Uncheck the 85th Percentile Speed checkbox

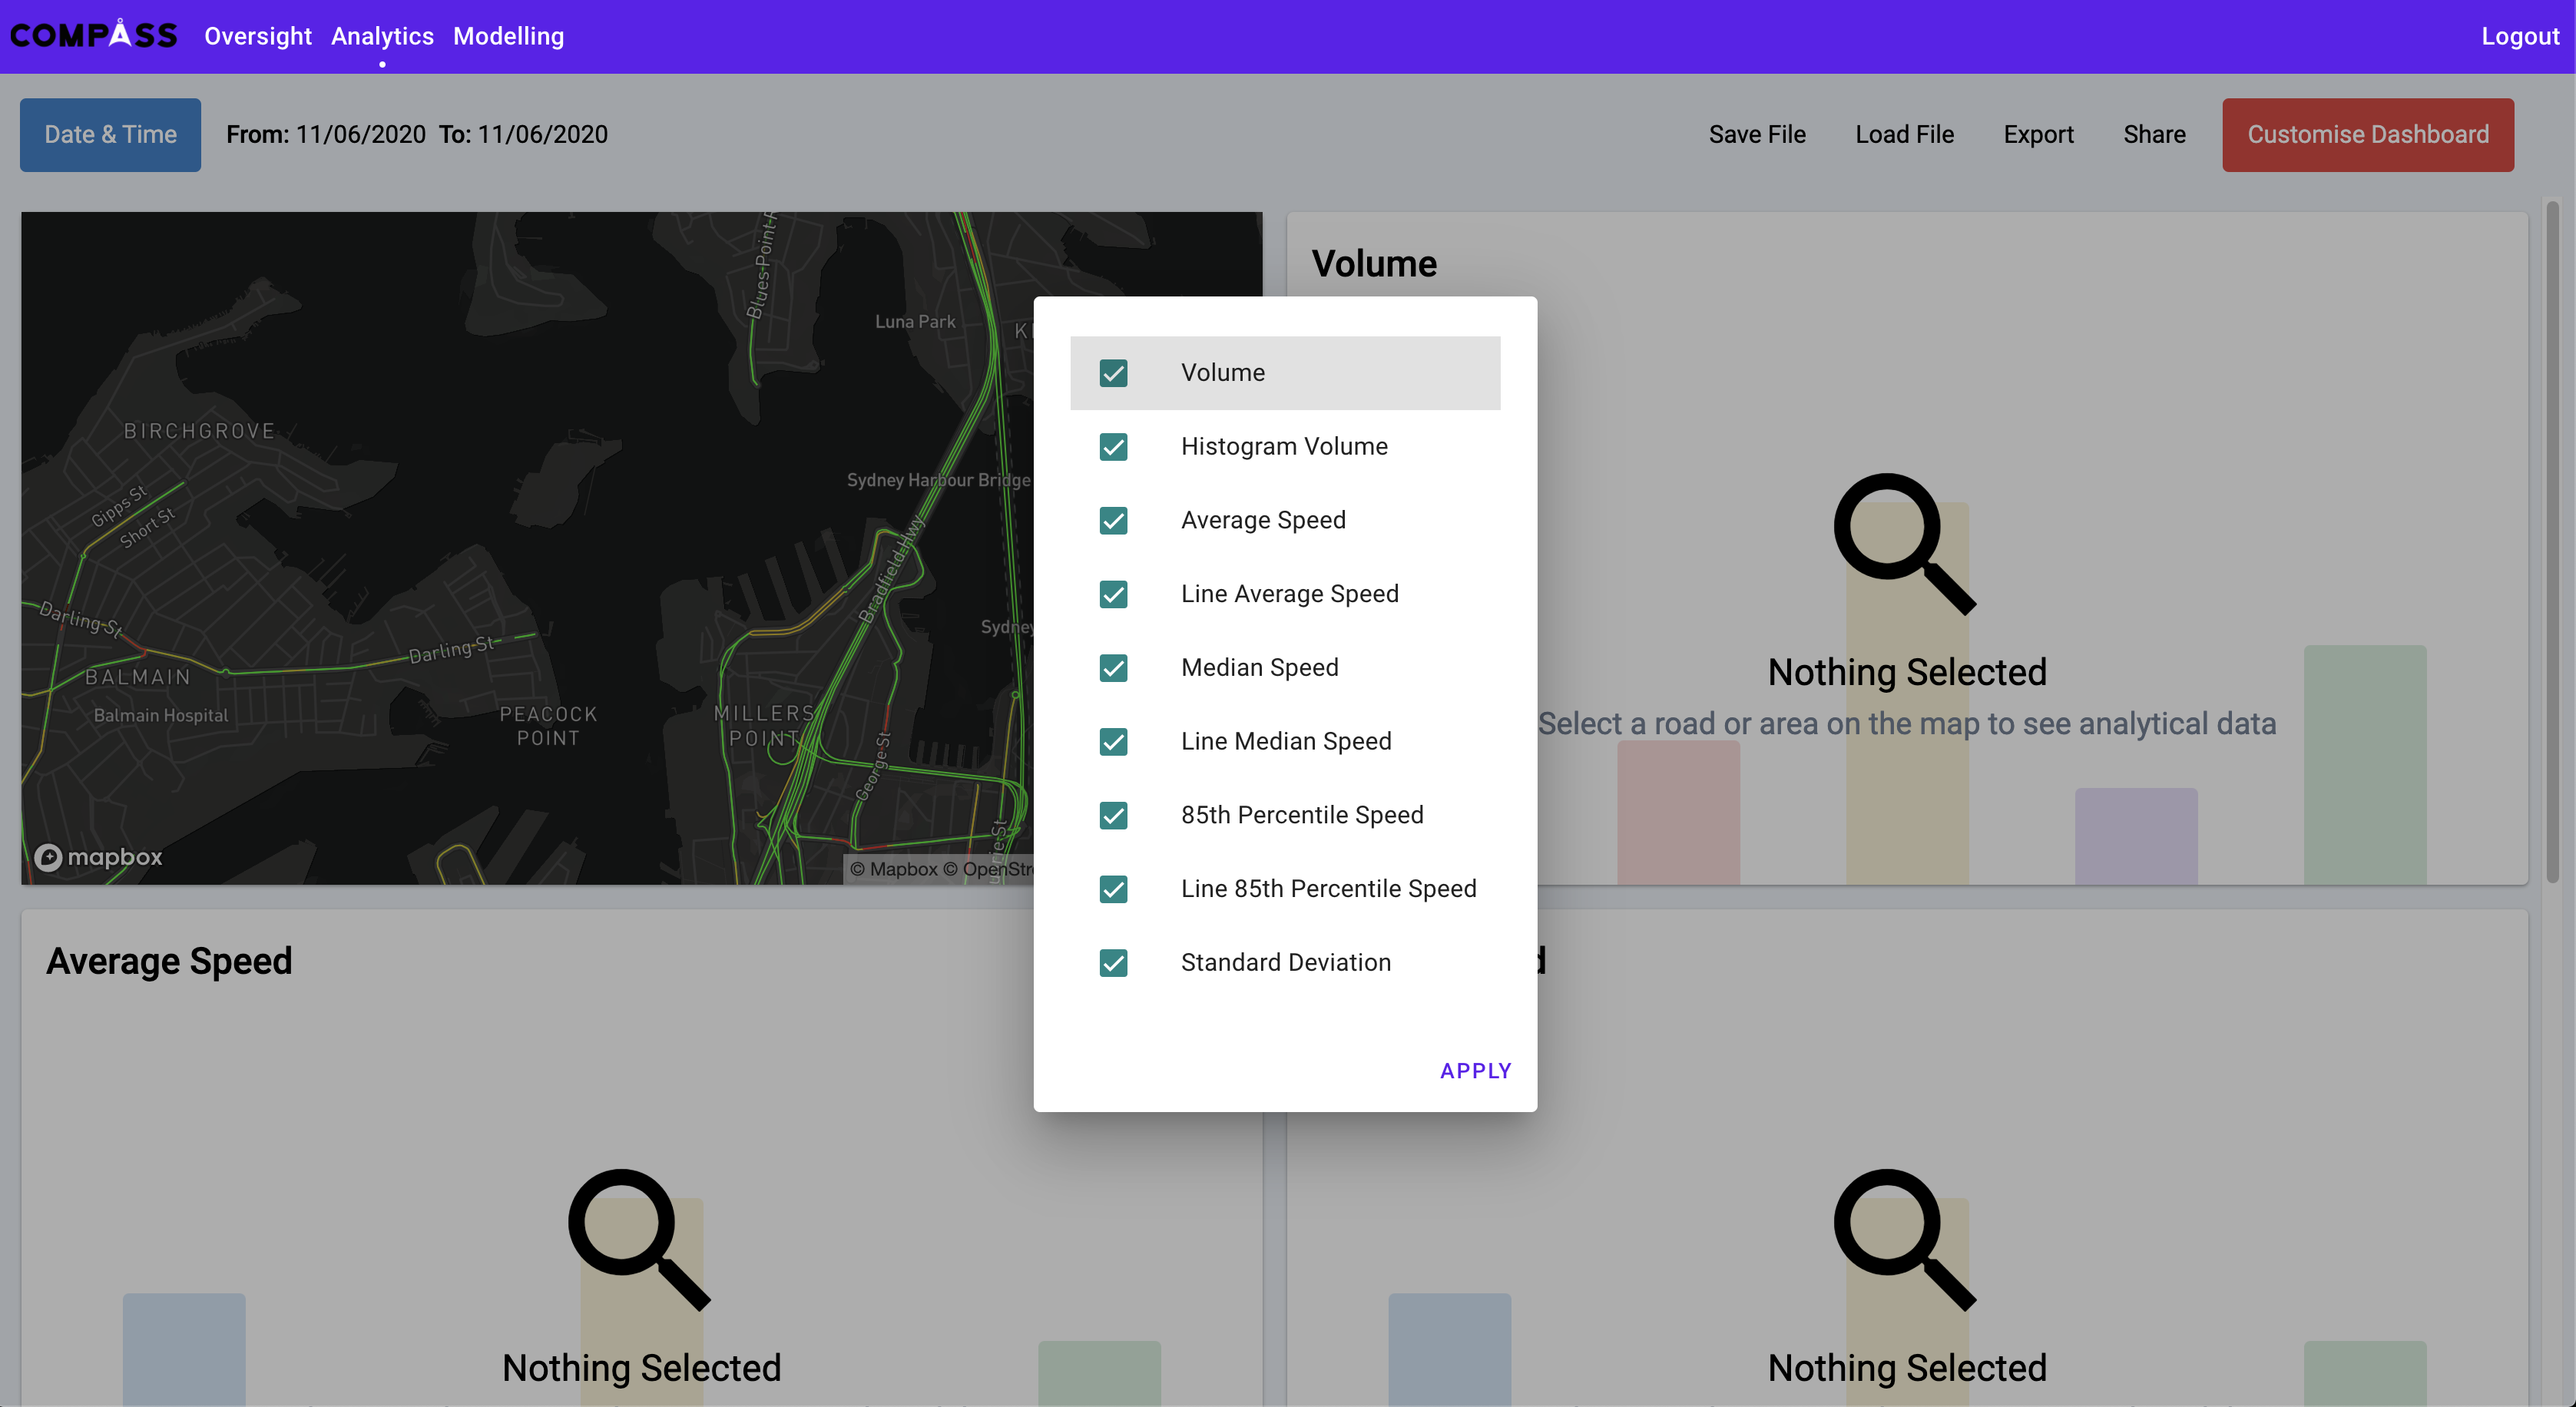tap(1113, 815)
